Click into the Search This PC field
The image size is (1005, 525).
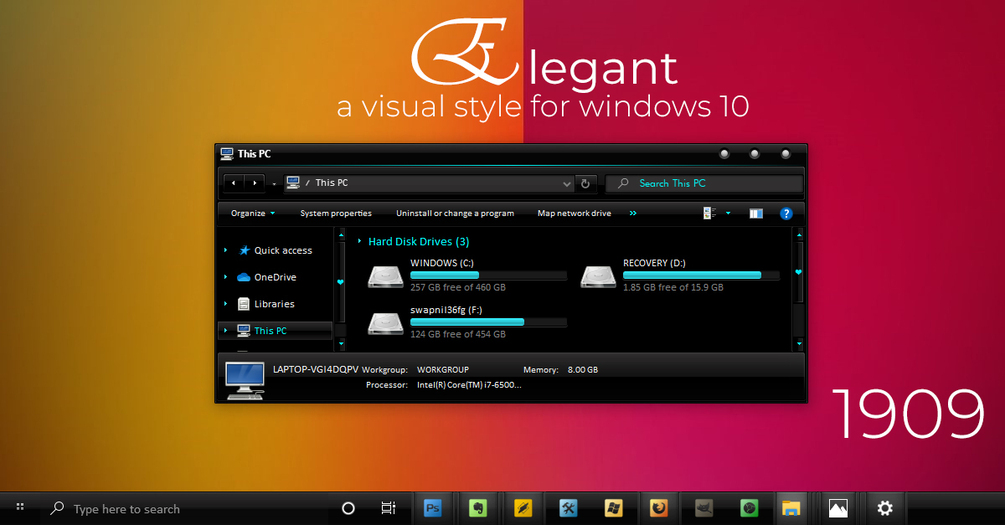point(704,183)
